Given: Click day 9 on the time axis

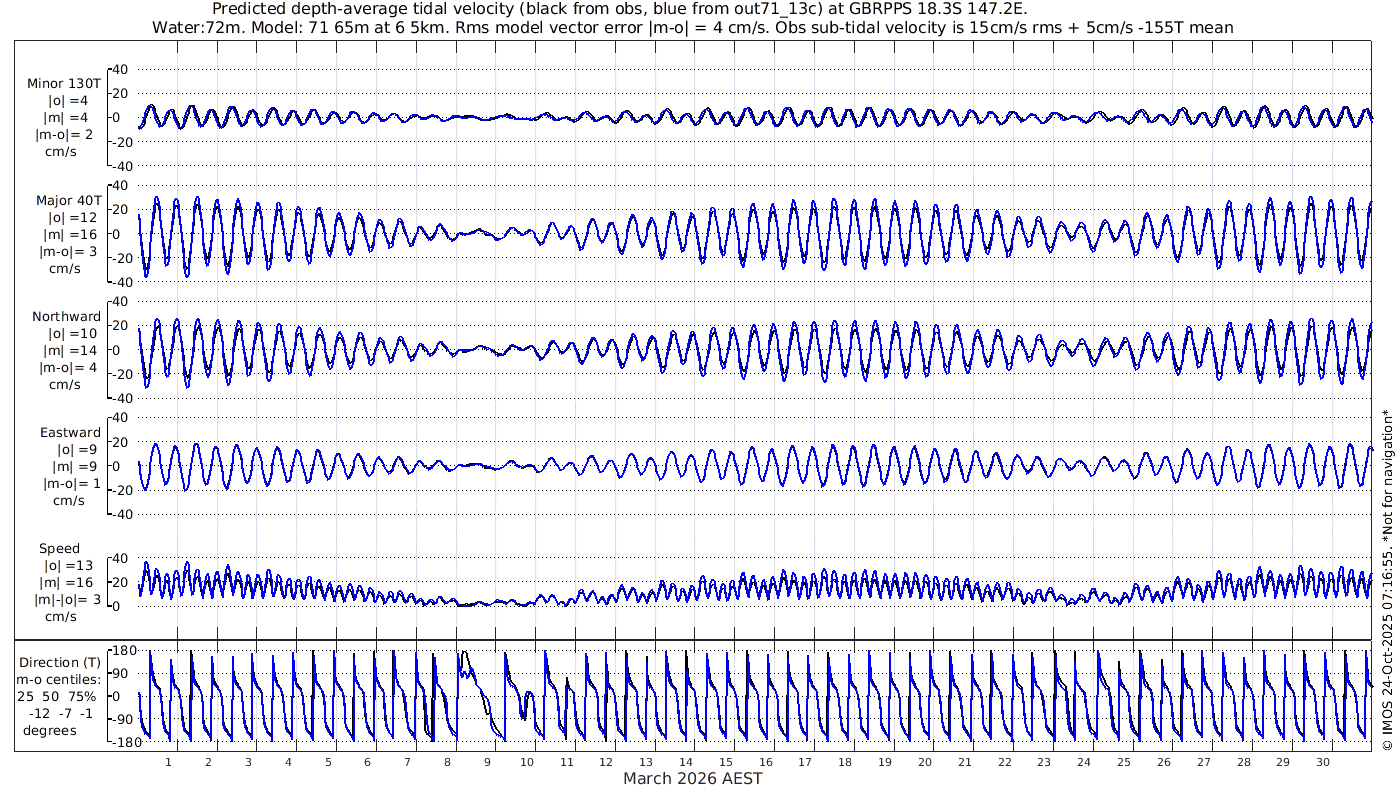Looking at the screenshot, I should point(487,762).
